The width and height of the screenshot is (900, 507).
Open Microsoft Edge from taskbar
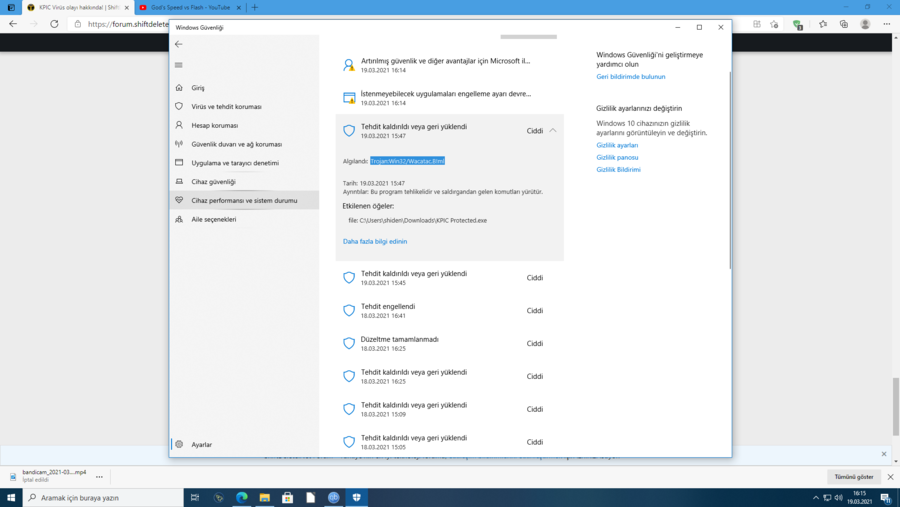pyautogui.click(x=242, y=497)
